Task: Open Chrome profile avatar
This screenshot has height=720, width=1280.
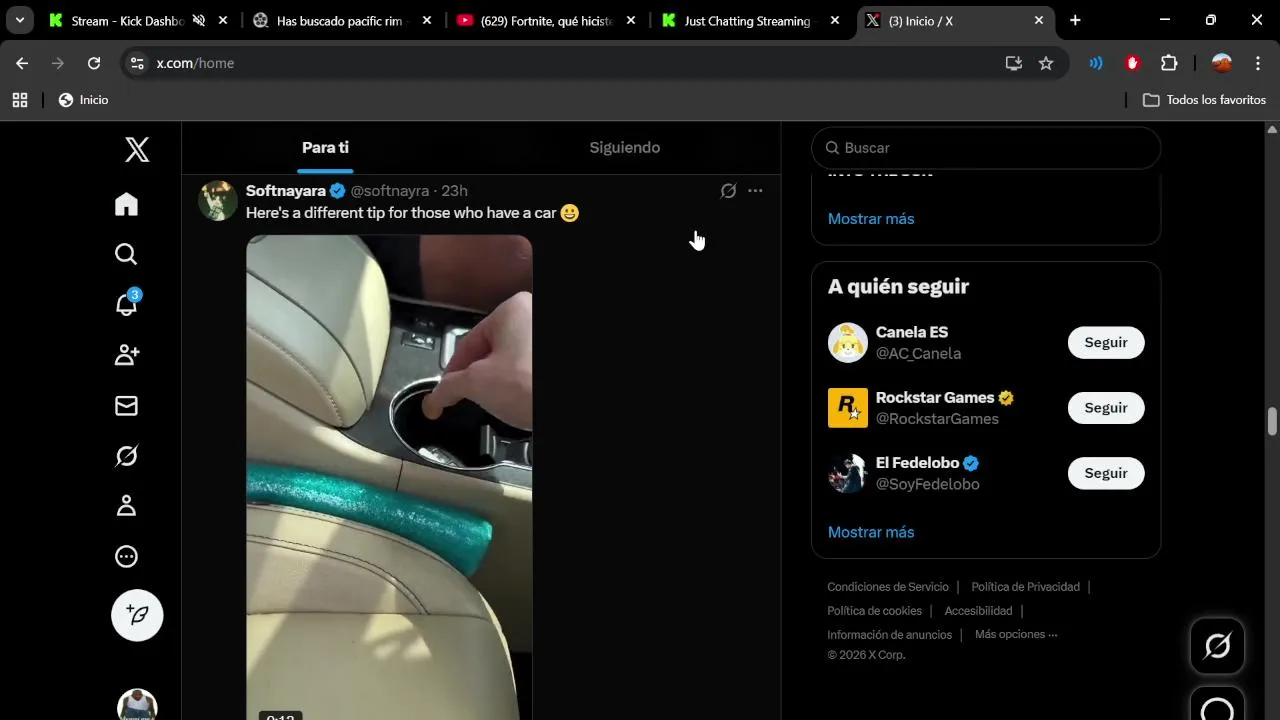Action: pyautogui.click(x=1222, y=63)
